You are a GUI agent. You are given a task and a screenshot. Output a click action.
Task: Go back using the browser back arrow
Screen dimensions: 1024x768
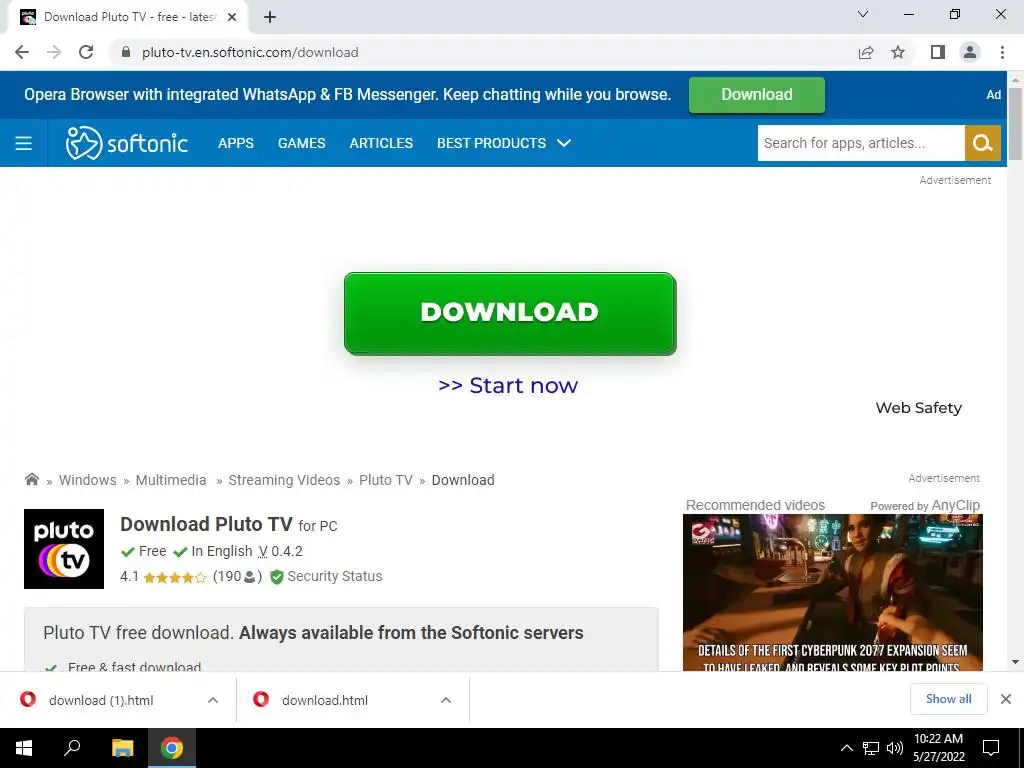tap(22, 52)
